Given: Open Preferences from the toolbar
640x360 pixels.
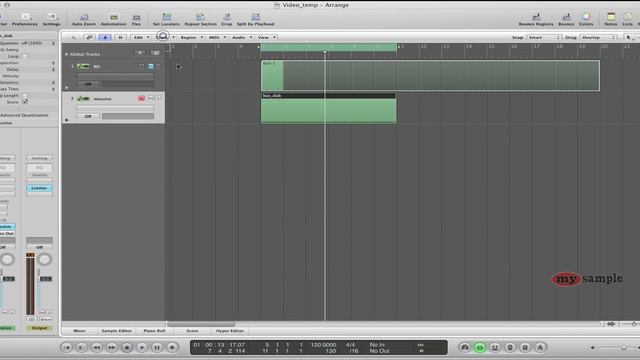Looking at the screenshot, I should pos(25,20).
